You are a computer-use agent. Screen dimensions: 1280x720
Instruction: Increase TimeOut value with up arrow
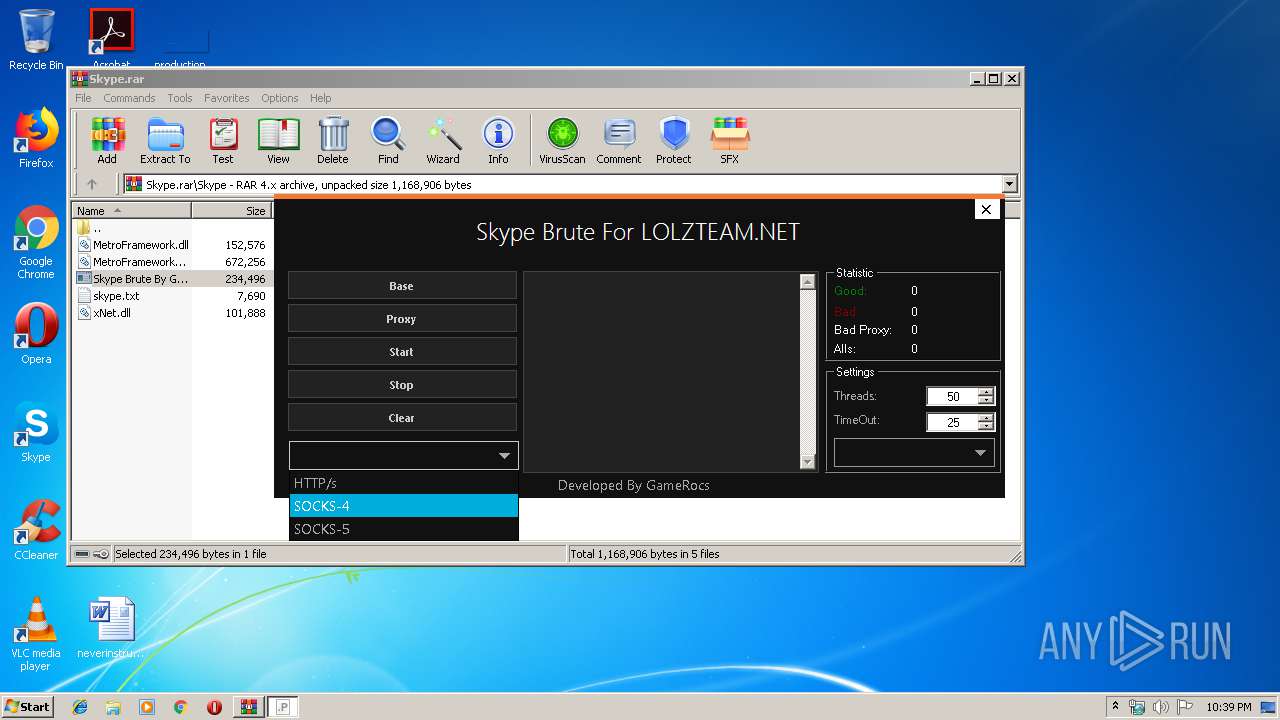click(x=986, y=418)
